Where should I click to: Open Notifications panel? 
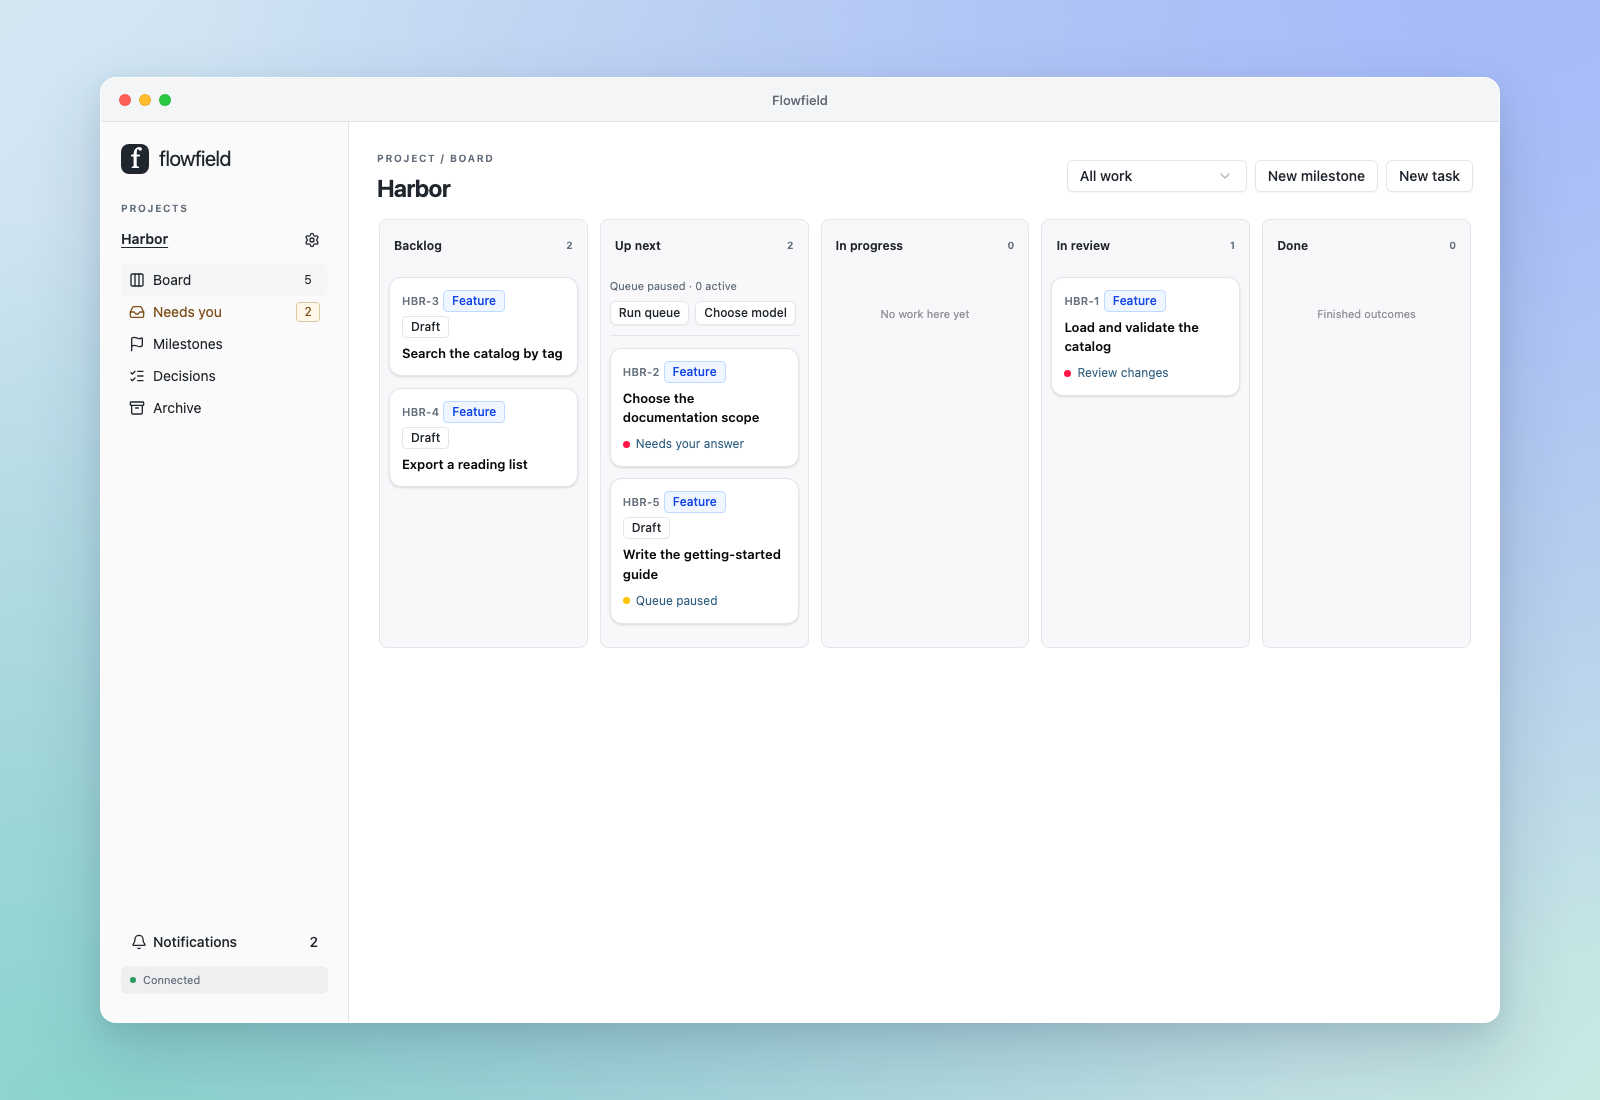(224, 942)
